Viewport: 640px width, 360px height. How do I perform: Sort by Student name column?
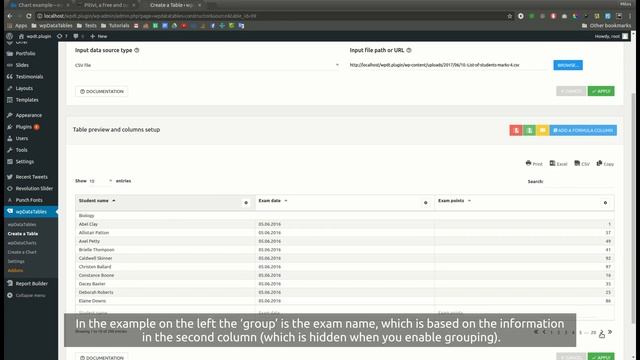click(x=97, y=201)
